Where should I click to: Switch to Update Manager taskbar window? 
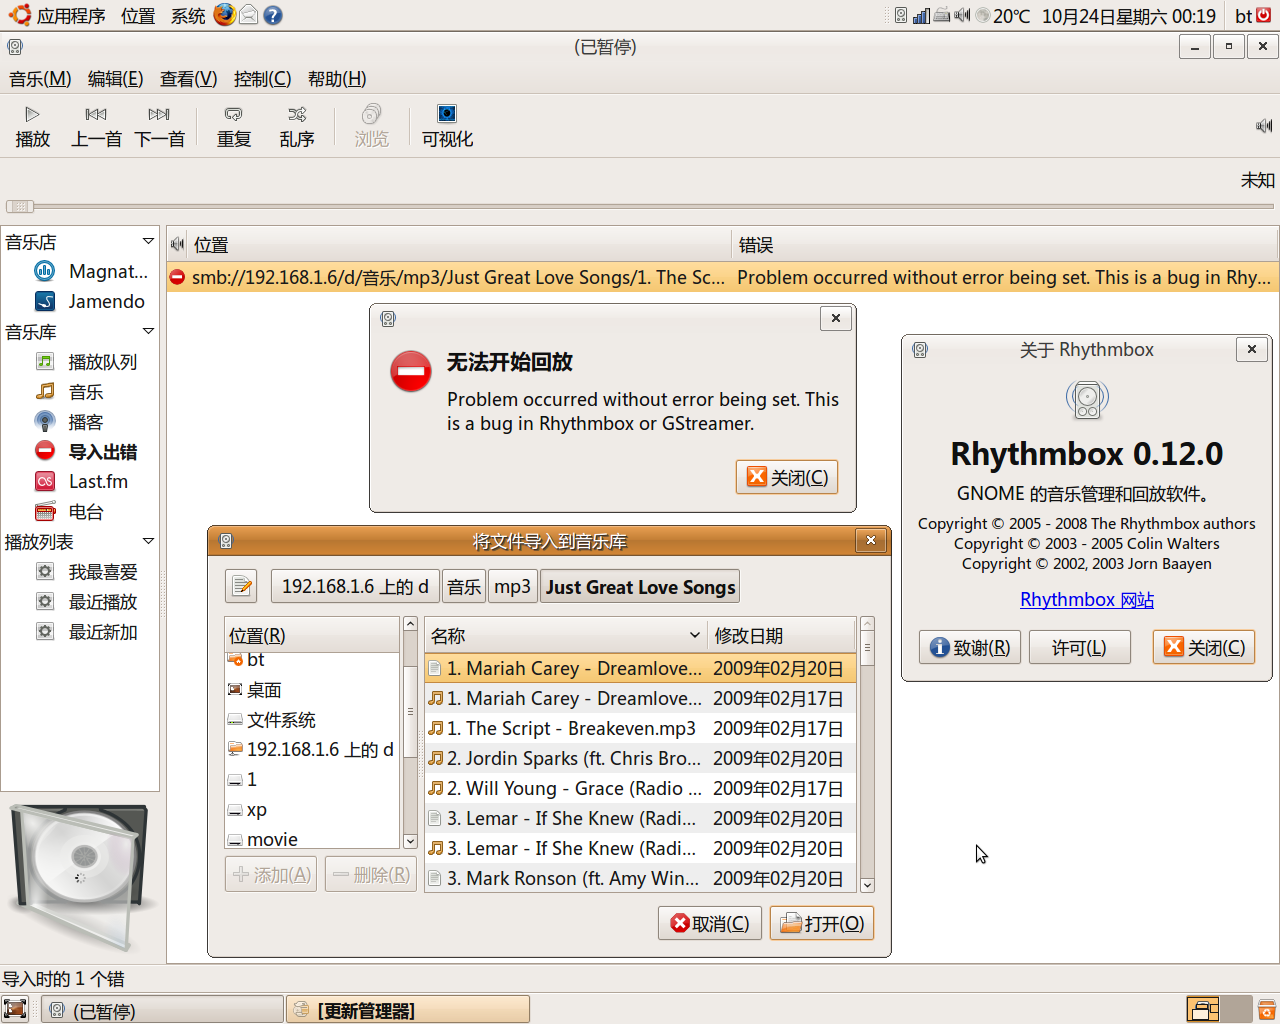click(x=408, y=1010)
